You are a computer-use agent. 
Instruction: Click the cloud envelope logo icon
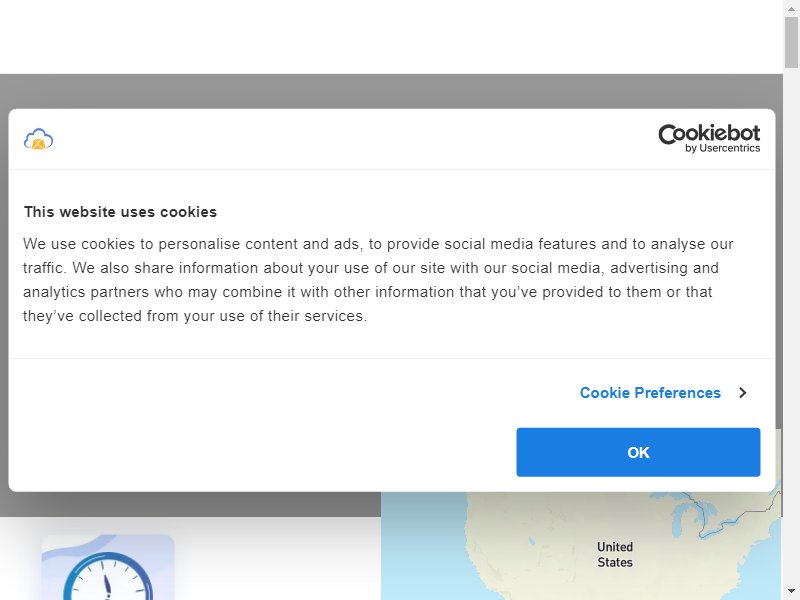click(x=39, y=139)
